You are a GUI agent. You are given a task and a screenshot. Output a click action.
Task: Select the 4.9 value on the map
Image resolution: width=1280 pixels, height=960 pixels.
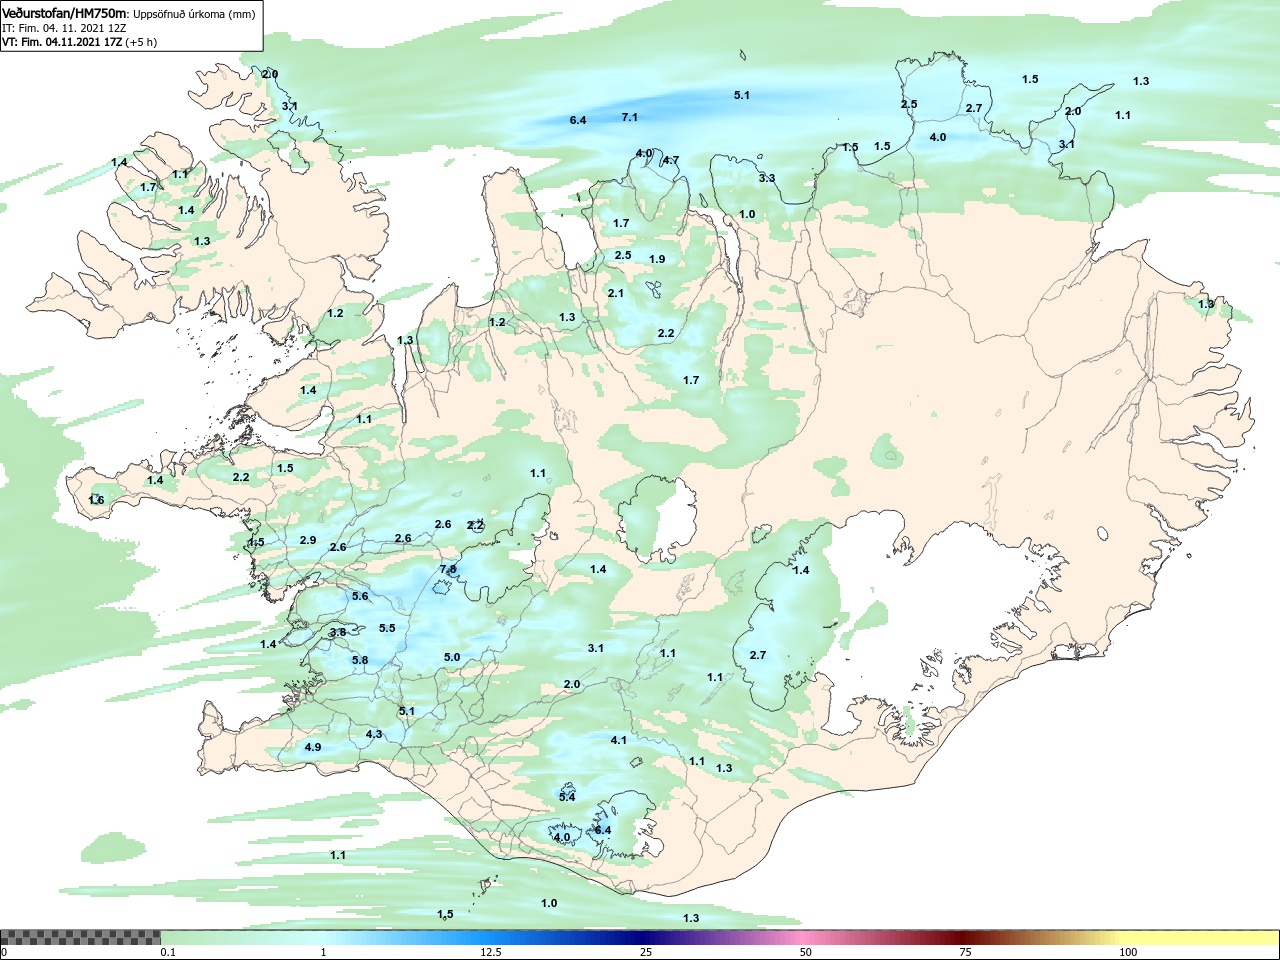pos(312,747)
